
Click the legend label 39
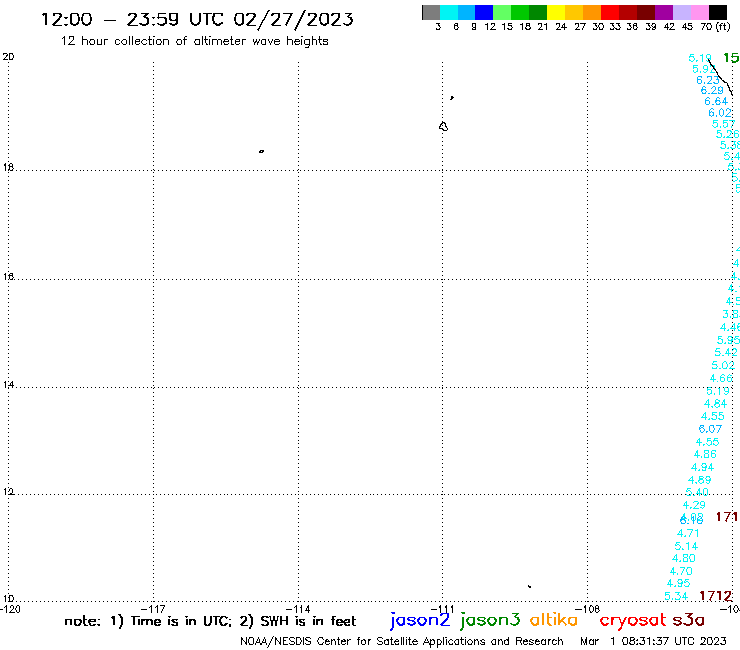click(651, 26)
